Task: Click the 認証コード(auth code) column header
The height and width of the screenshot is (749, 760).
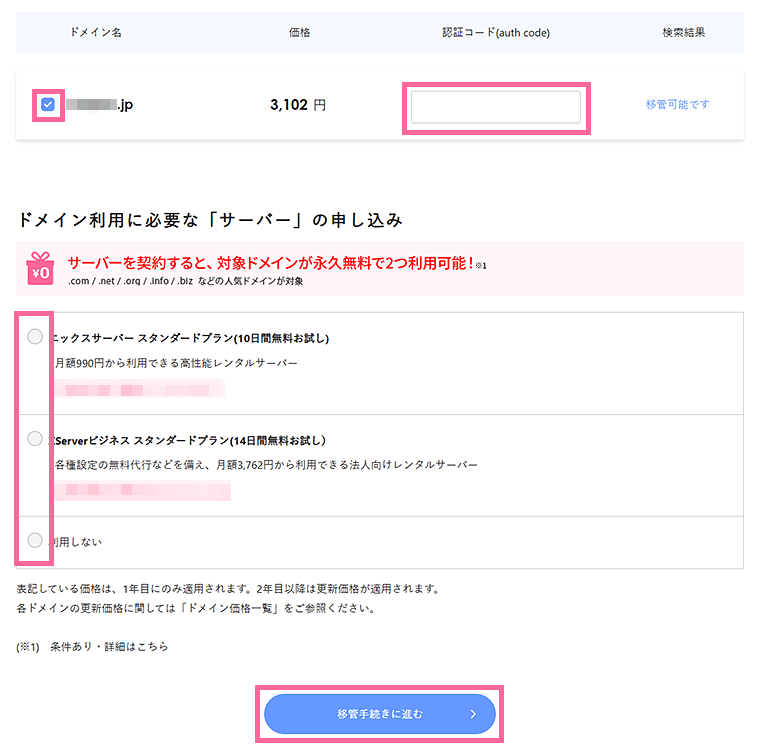Action: (x=495, y=32)
